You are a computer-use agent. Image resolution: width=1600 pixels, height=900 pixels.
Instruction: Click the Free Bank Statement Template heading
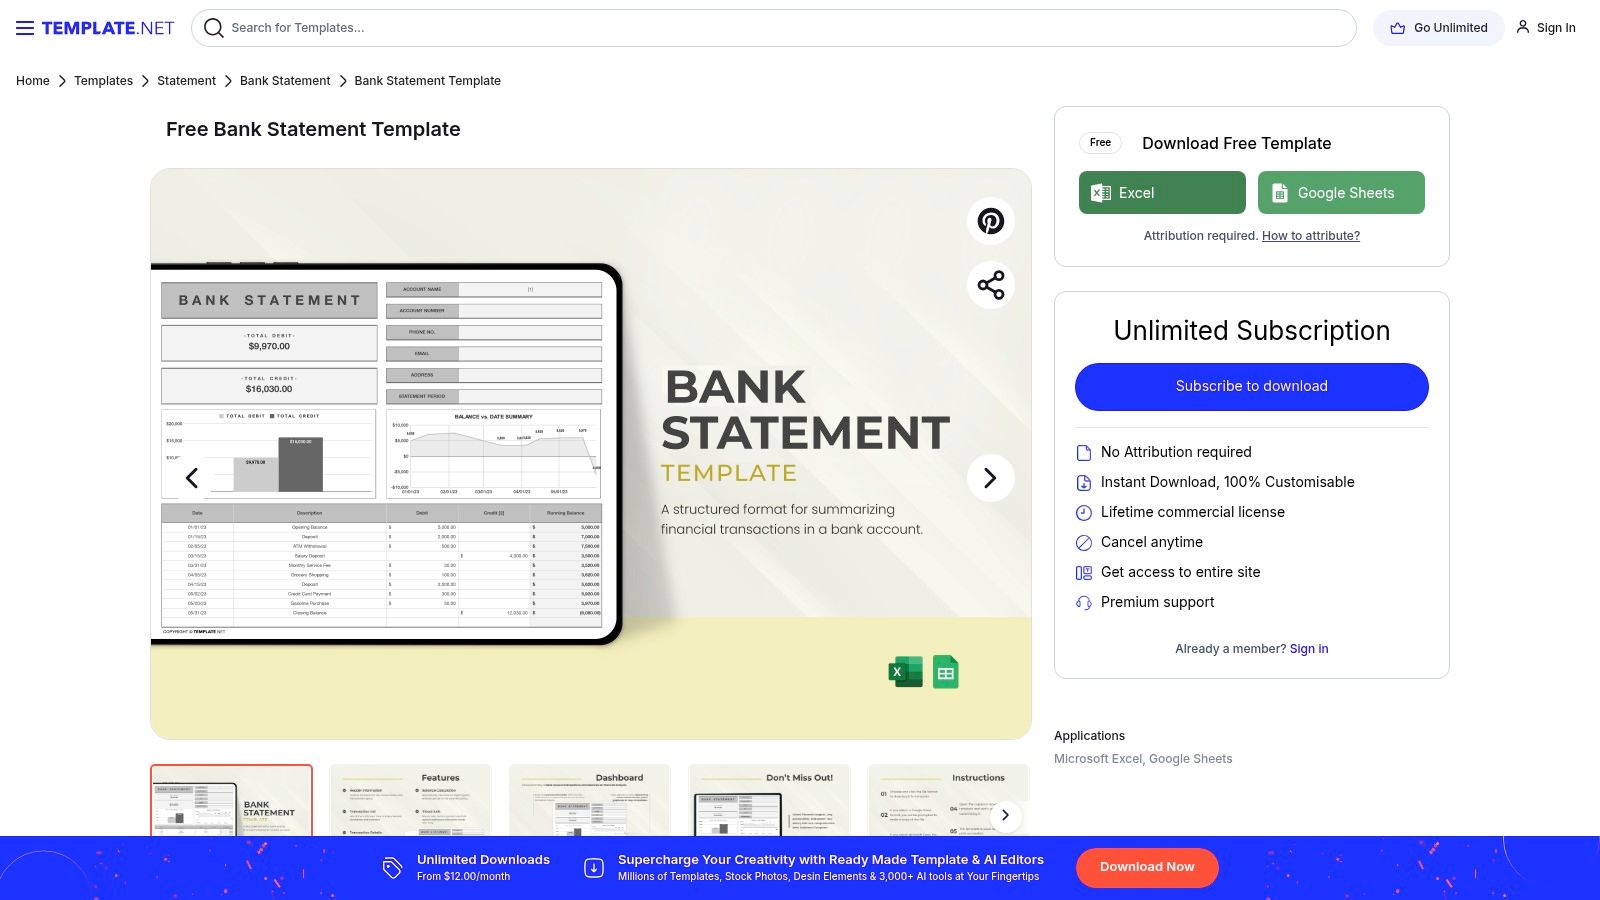click(313, 129)
